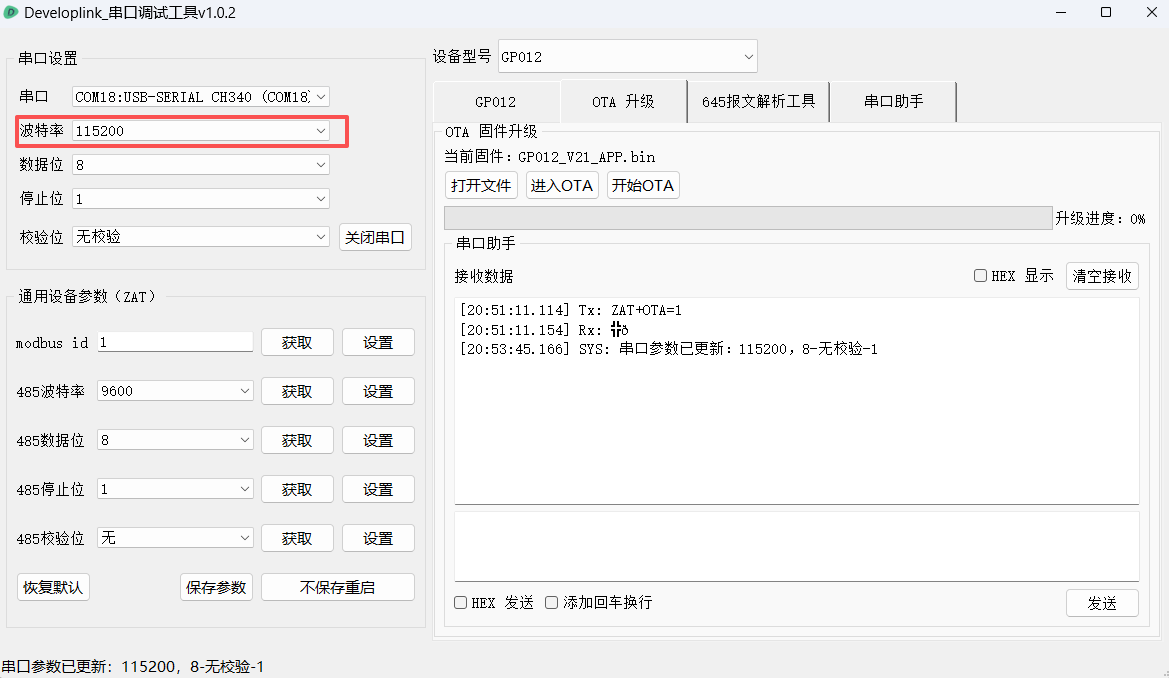
Task: Open the 串口 COM18 port dropdown
Action: tap(201, 97)
